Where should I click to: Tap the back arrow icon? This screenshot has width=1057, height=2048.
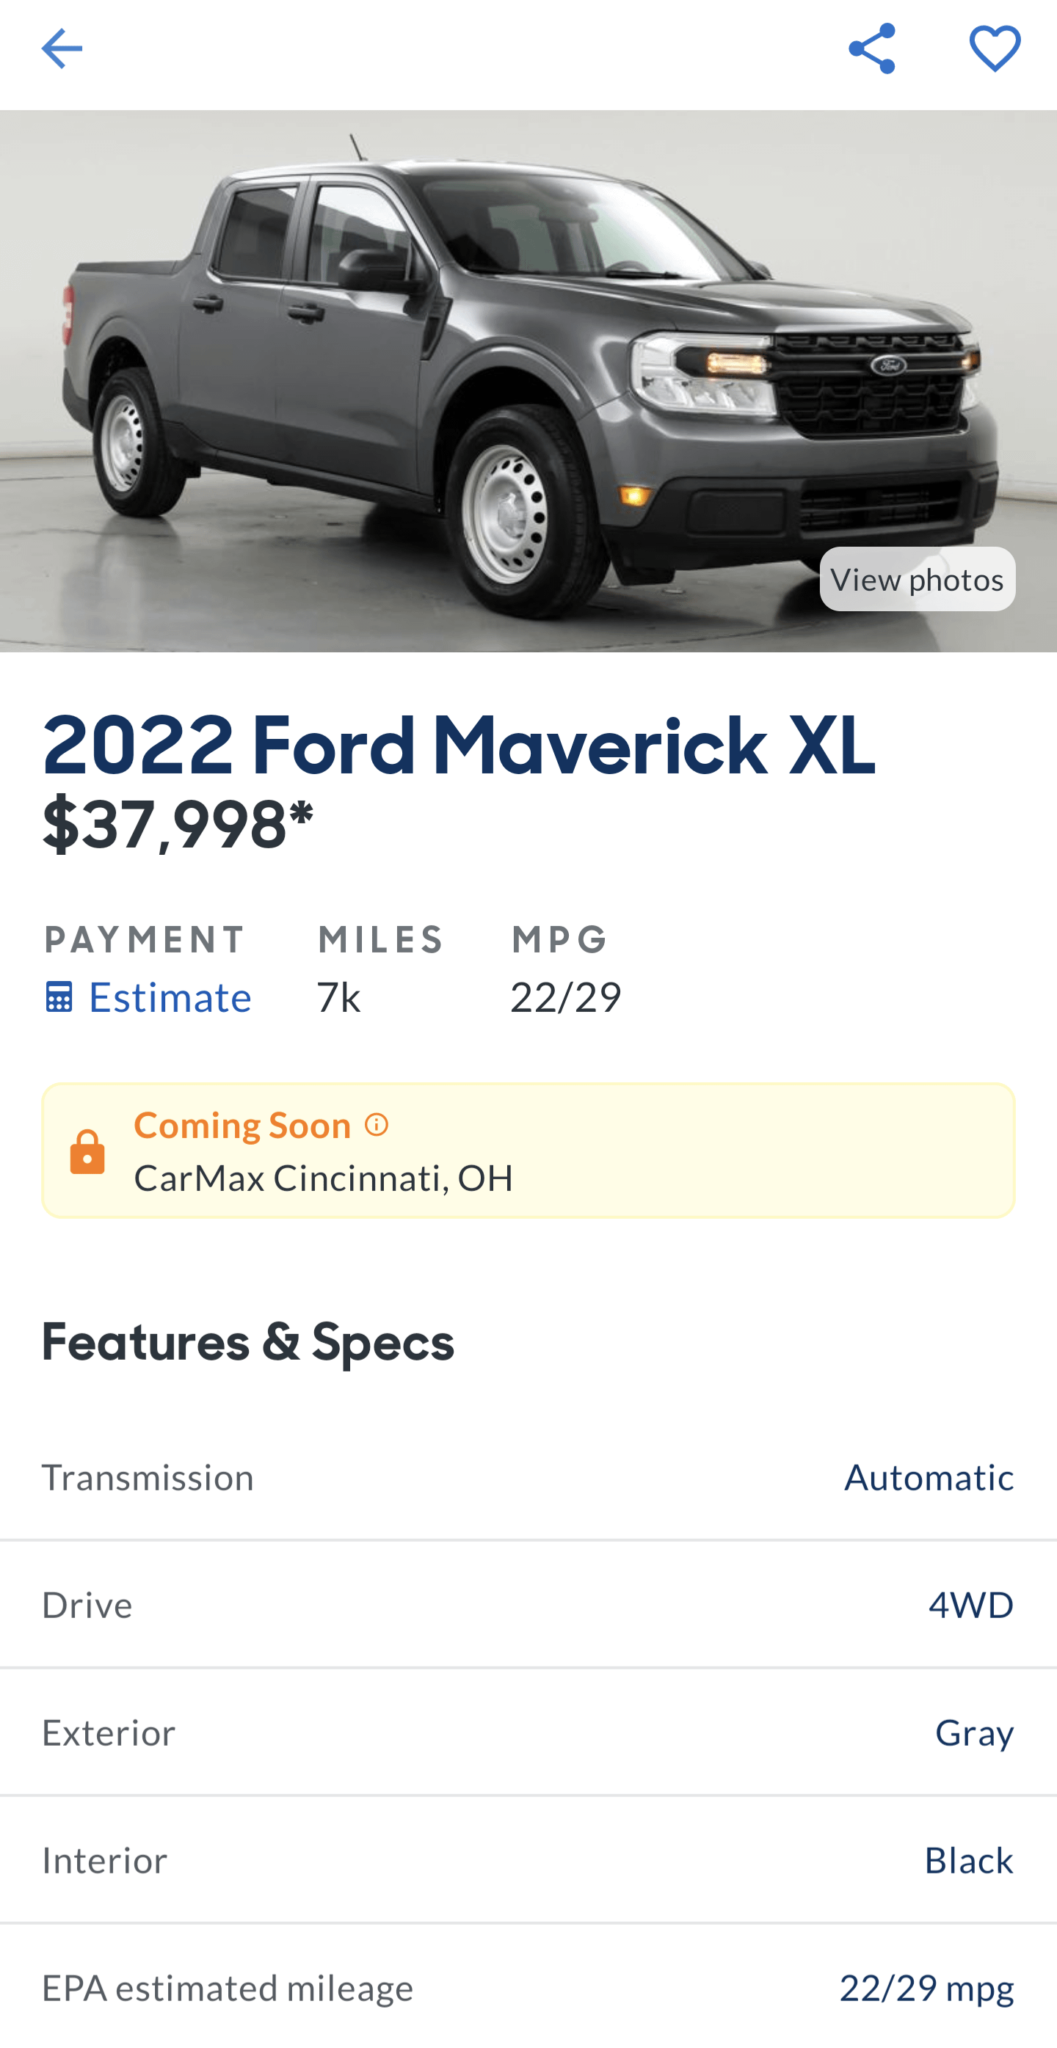coord(61,48)
